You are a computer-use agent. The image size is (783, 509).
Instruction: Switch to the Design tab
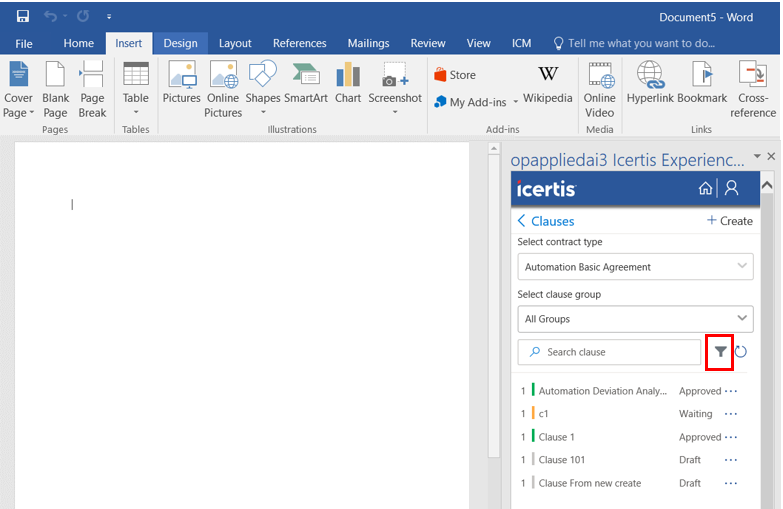click(x=180, y=43)
